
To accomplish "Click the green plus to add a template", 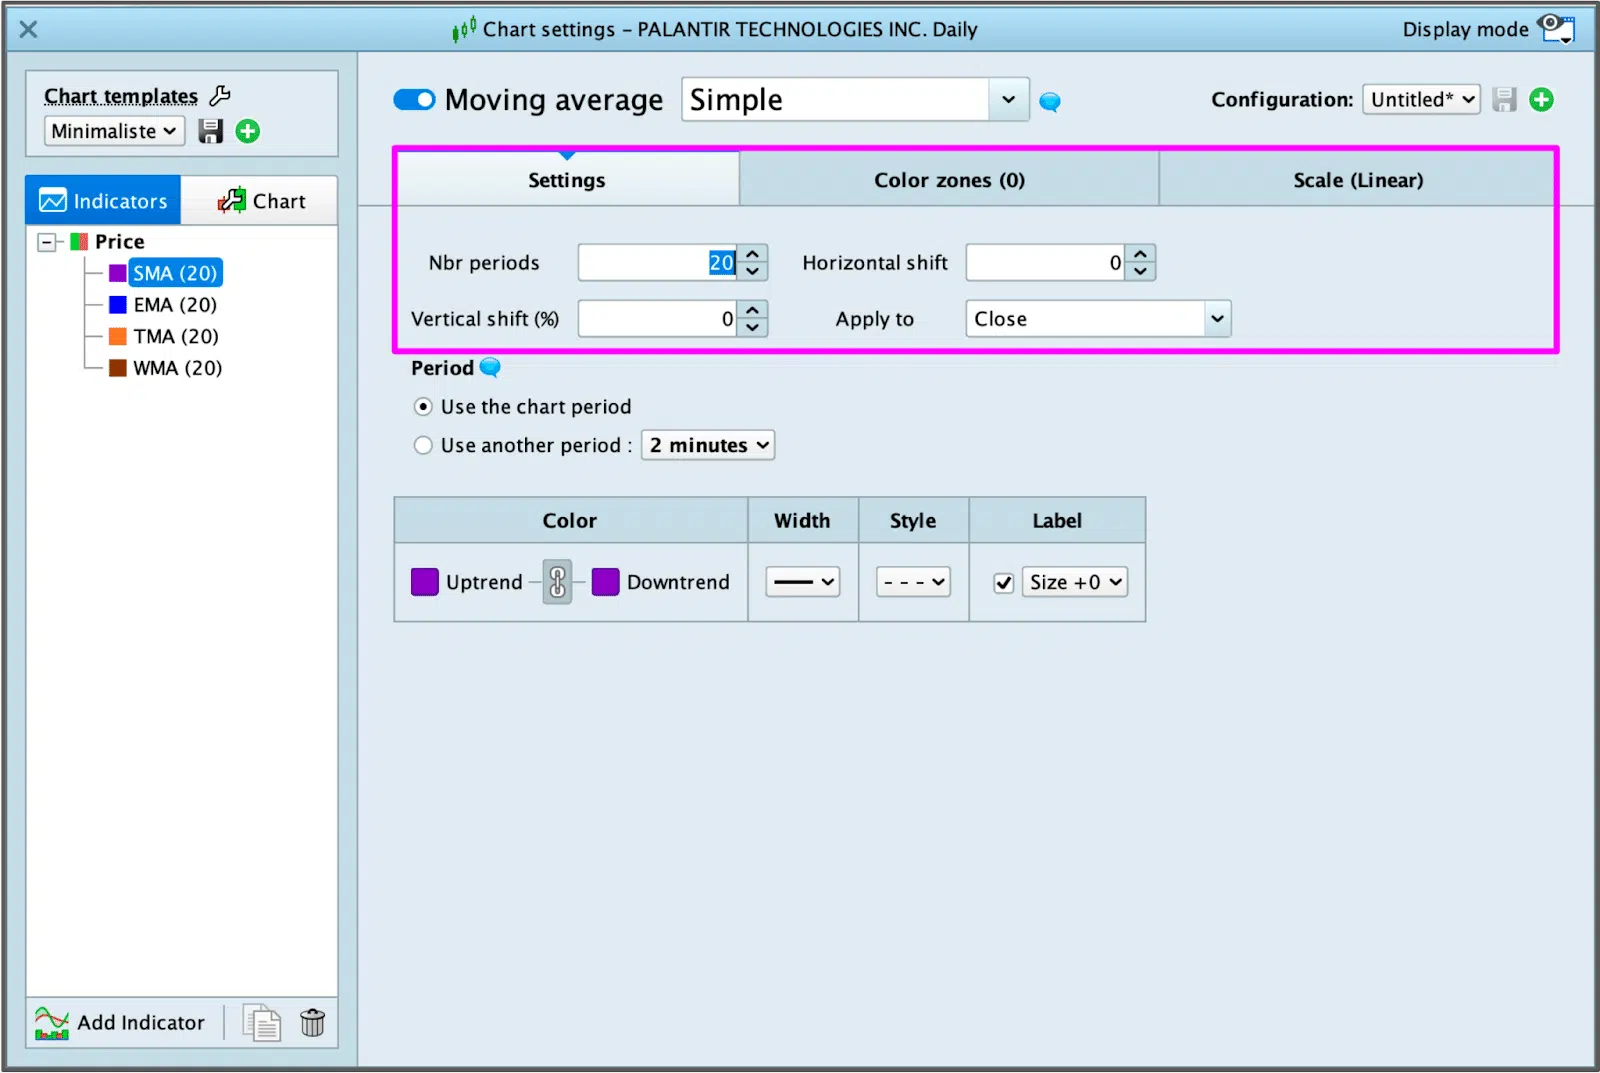I will pyautogui.click(x=247, y=130).
